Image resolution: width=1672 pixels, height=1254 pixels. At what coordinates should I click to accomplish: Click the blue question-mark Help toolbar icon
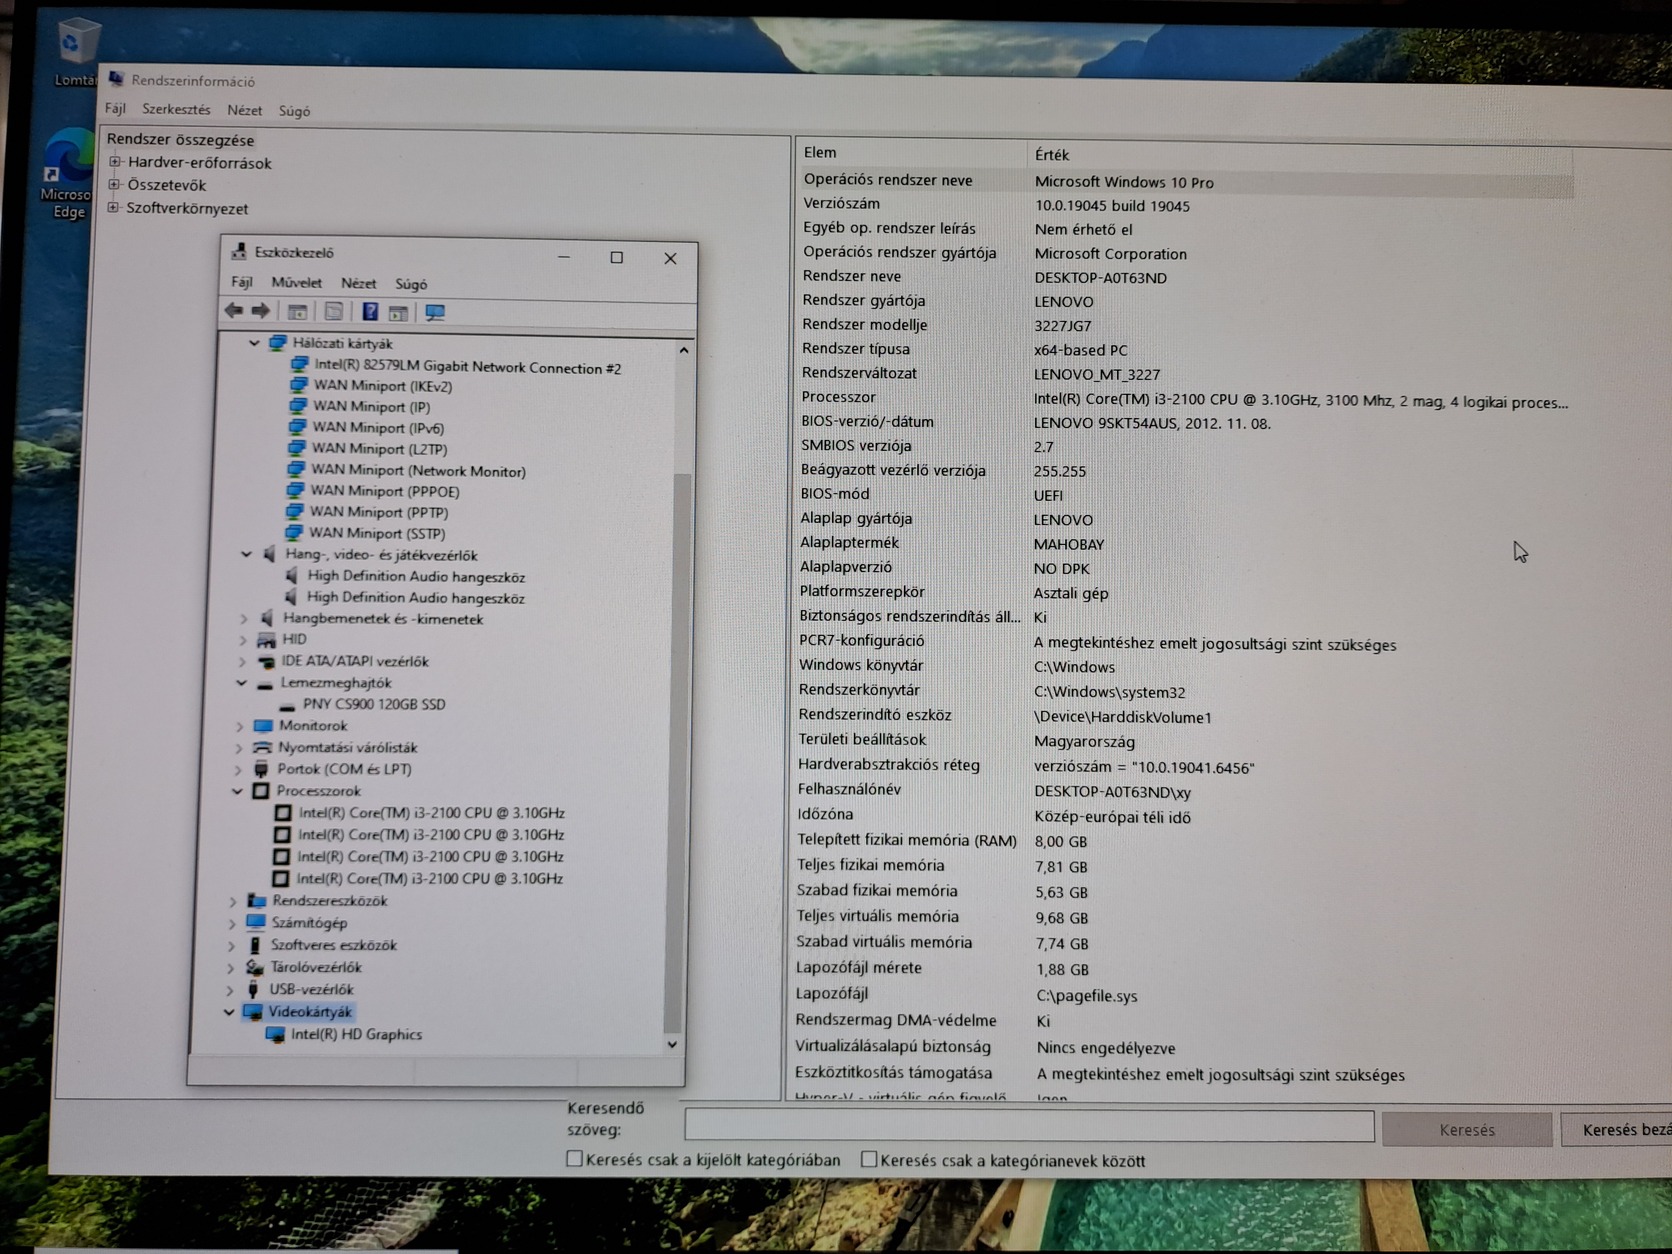370,312
